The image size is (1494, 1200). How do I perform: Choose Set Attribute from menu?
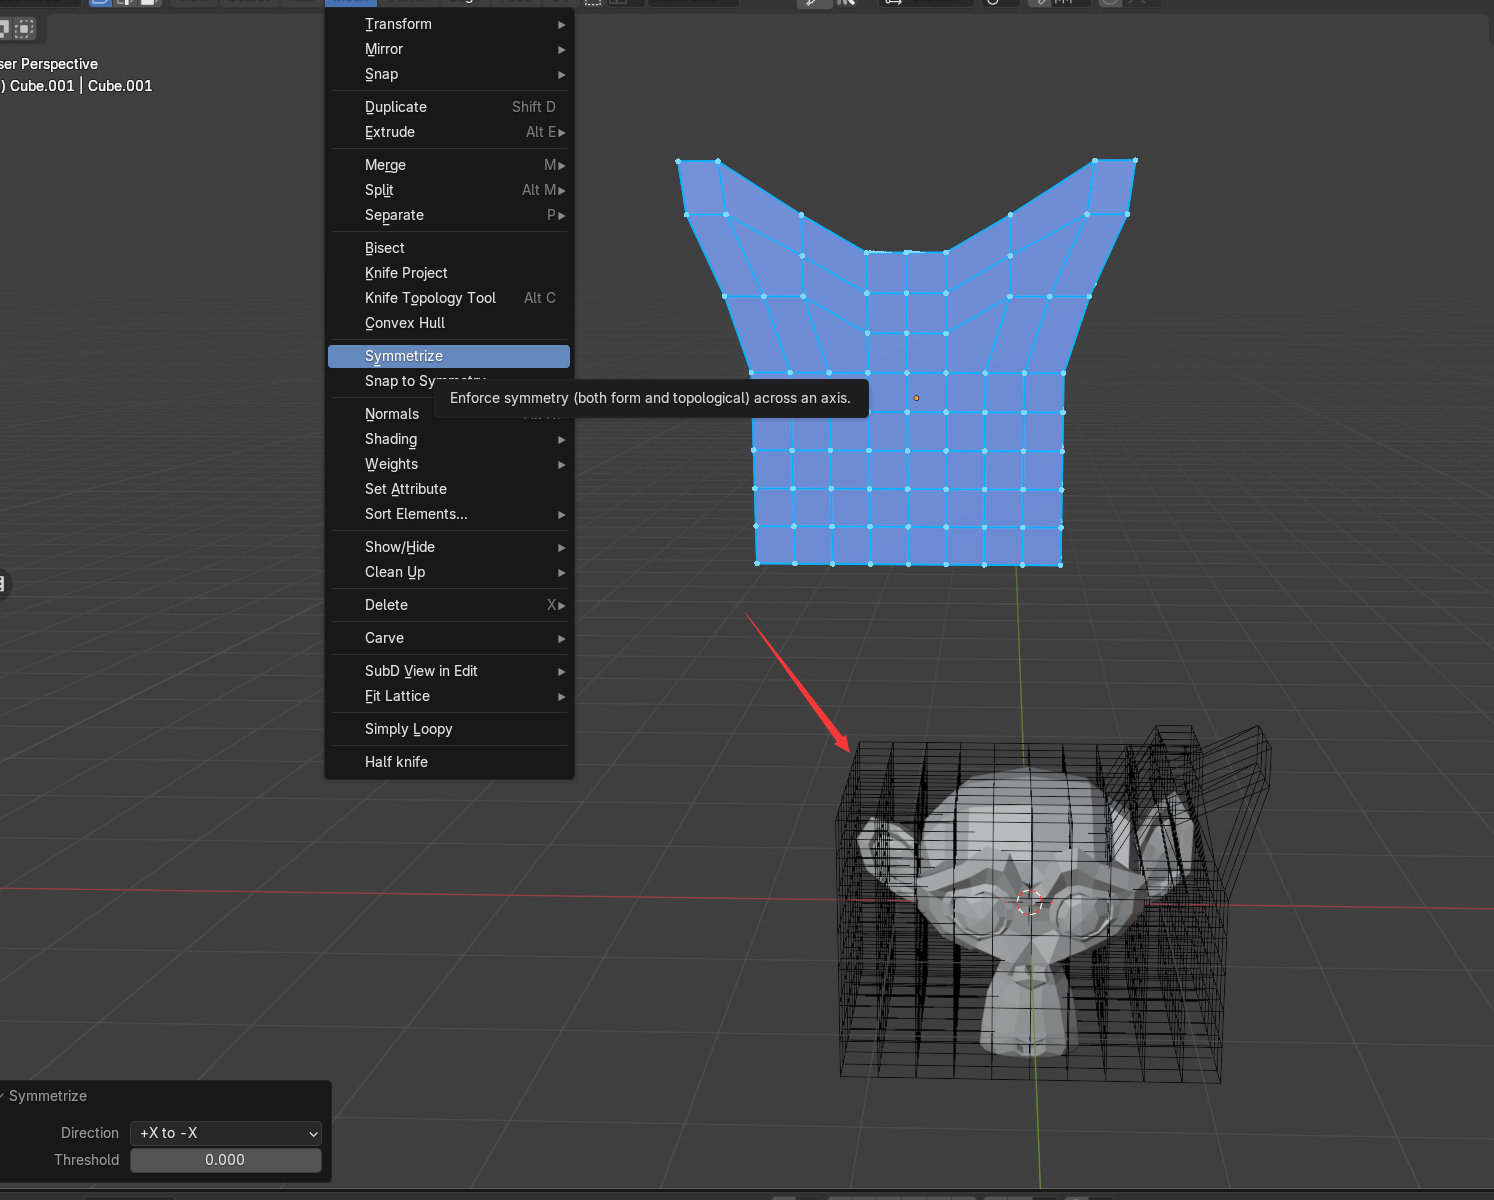(449, 489)
